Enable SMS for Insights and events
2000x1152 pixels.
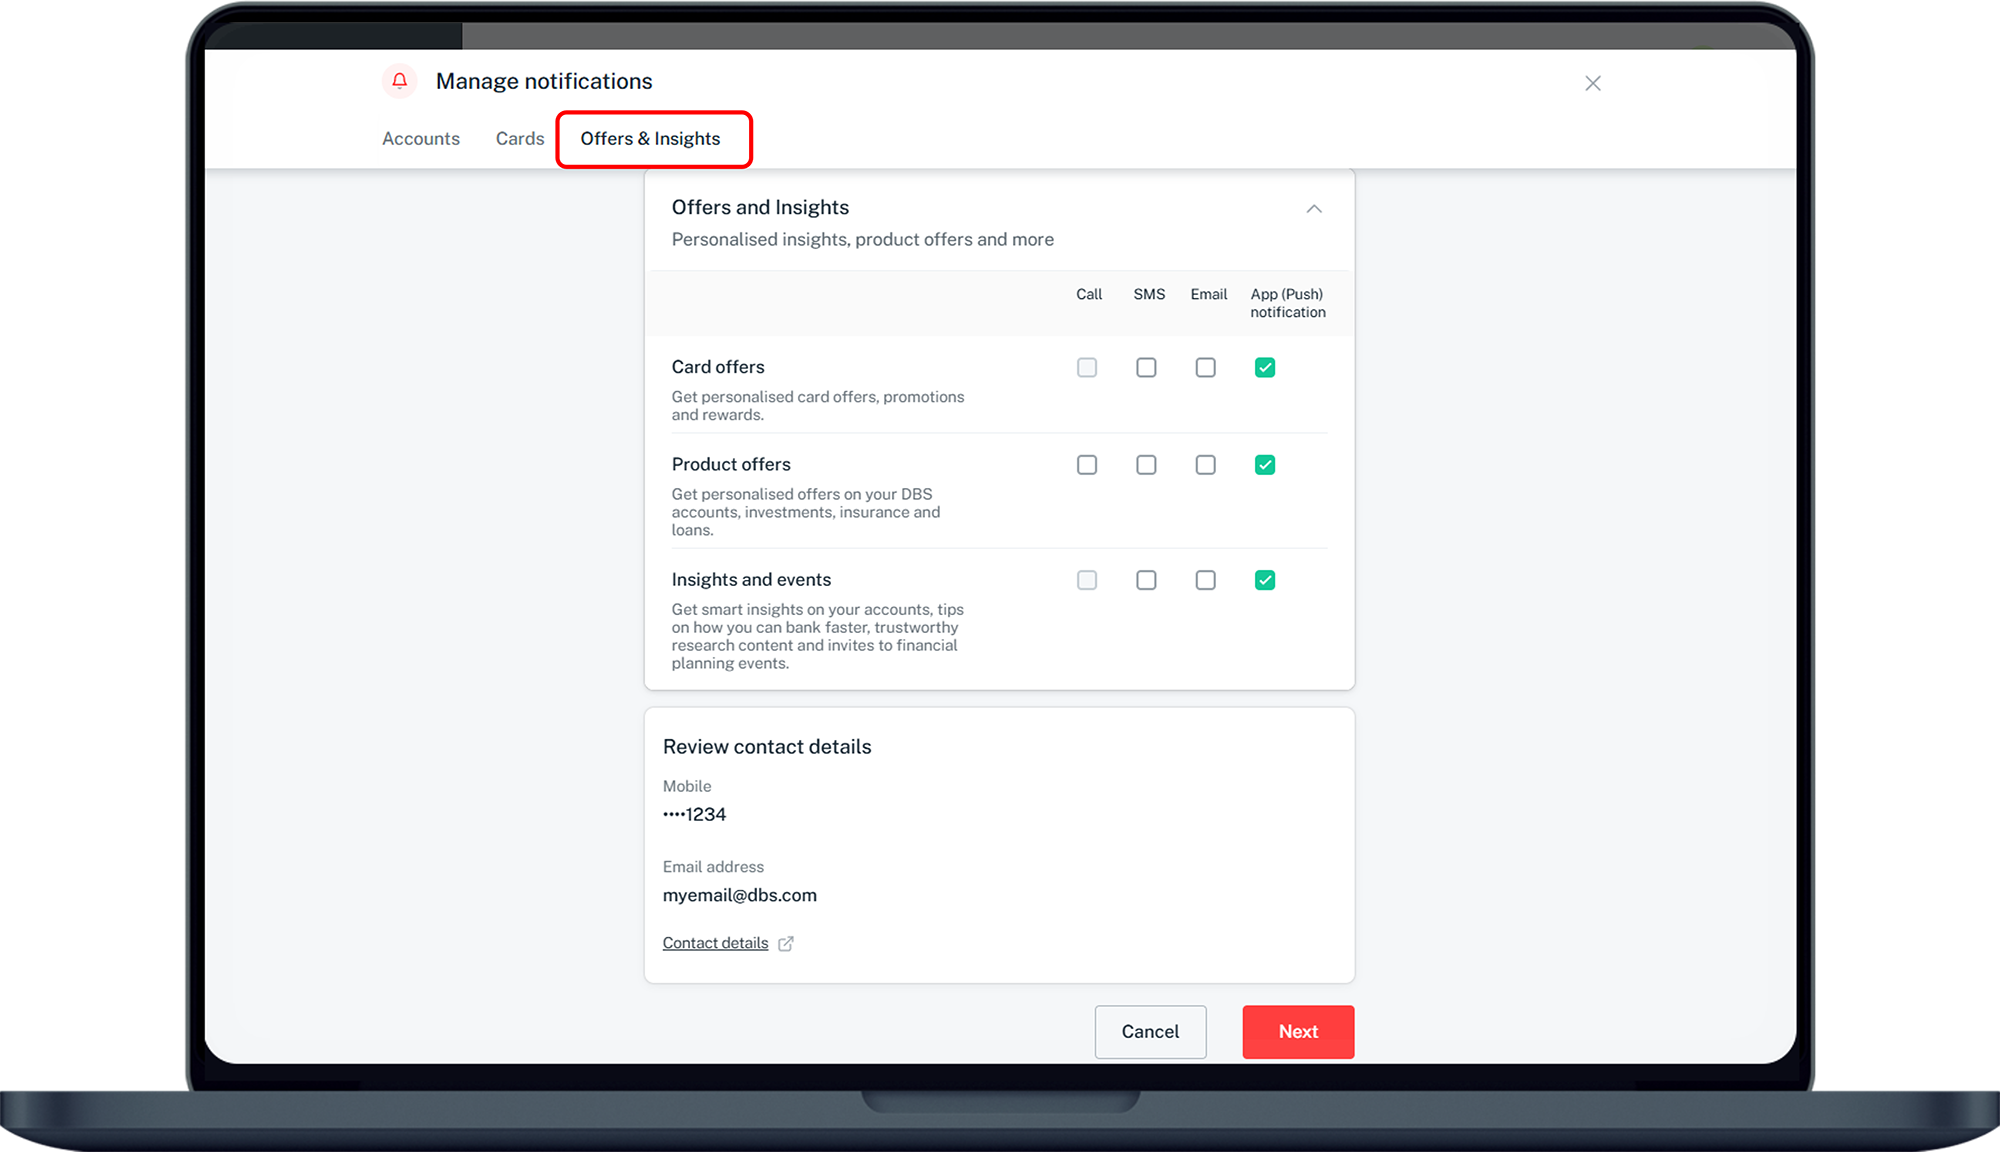pyautogui.click(x=1146, y=580)
